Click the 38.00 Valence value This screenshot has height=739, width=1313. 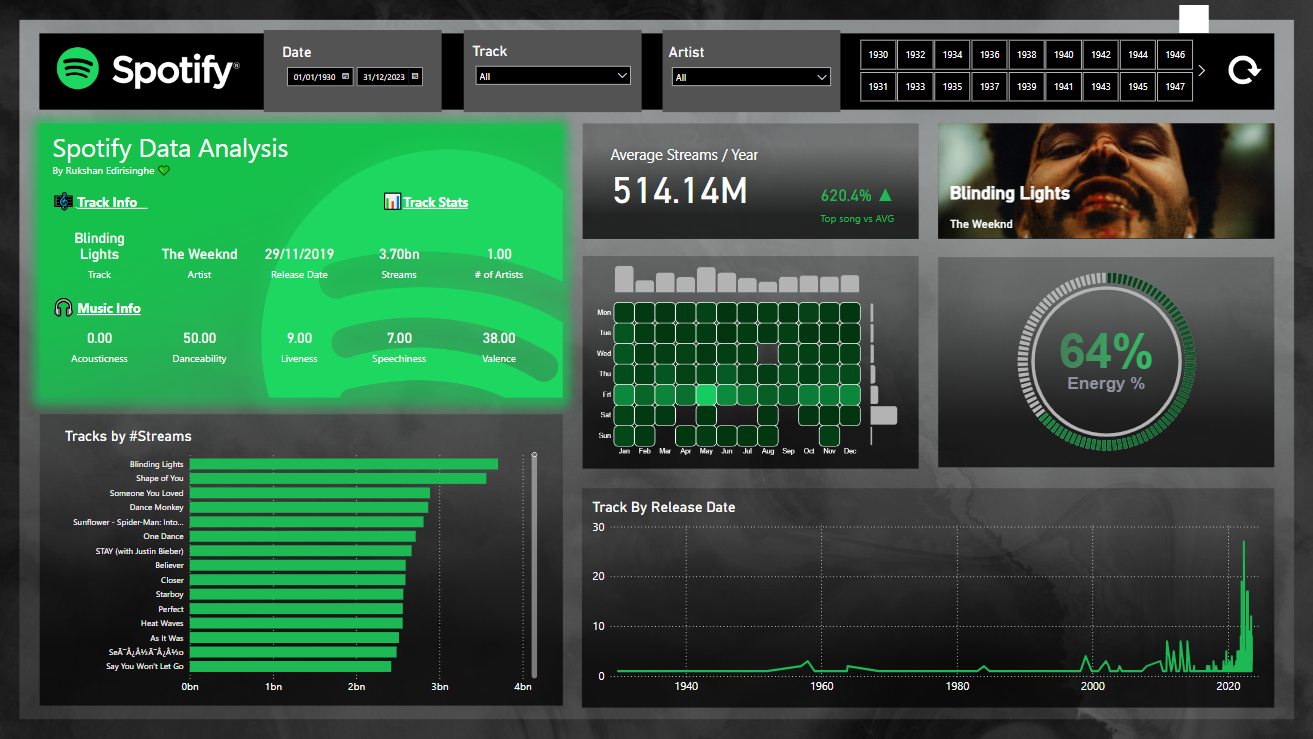pos(499,338)
